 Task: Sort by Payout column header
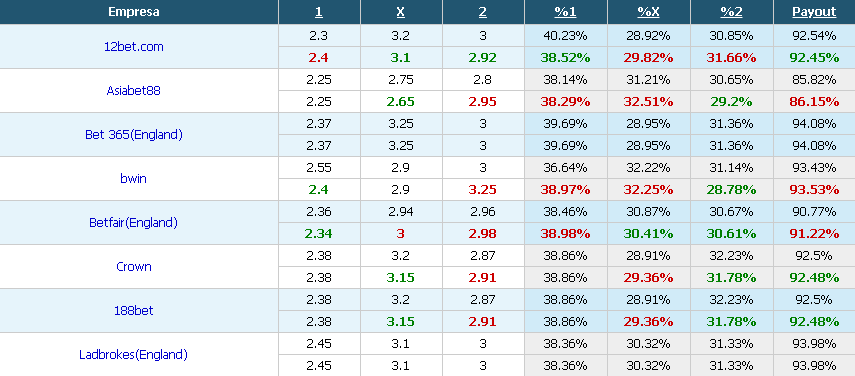pos(814,12)
